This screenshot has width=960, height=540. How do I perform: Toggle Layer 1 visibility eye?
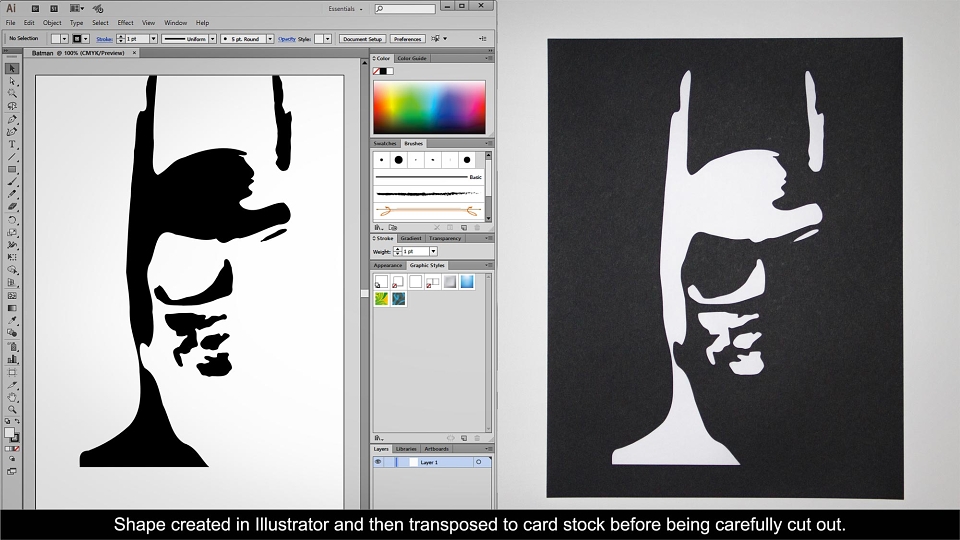click(378, 462)
